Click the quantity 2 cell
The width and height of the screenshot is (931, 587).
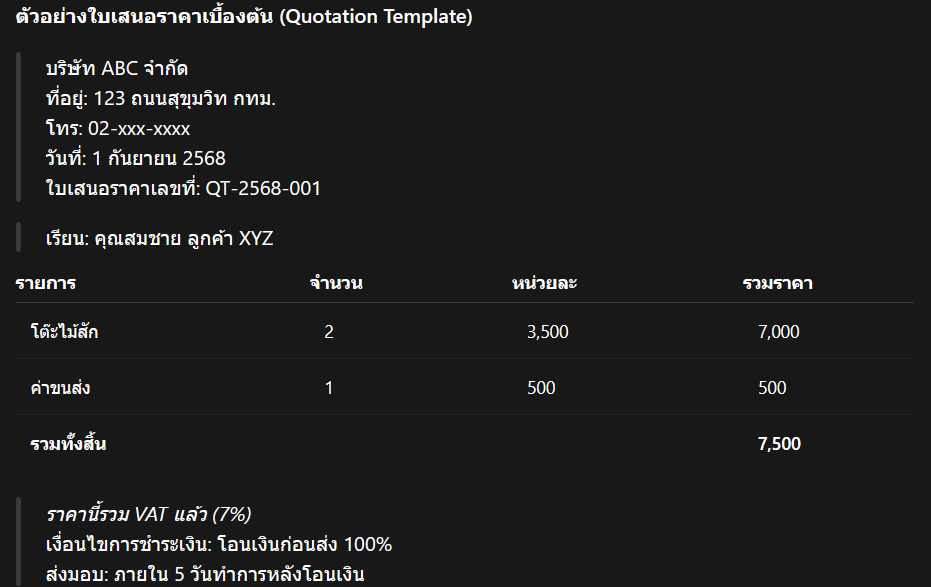329,332
